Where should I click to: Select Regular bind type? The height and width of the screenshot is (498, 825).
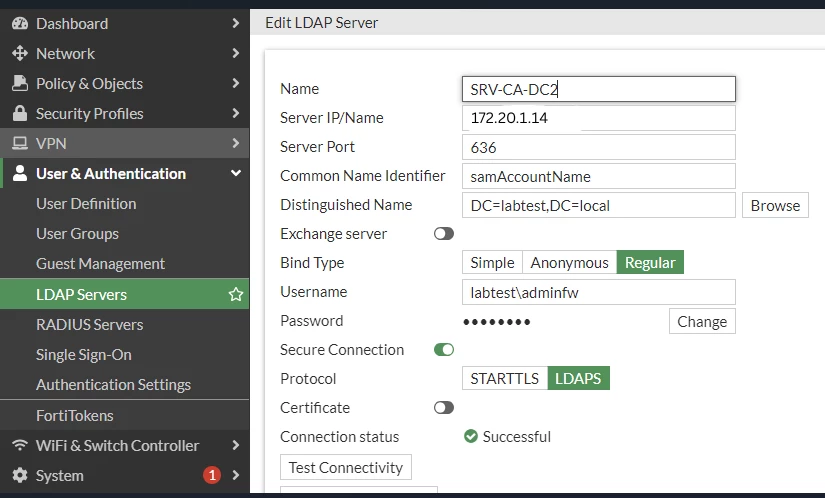click(650, 262)
